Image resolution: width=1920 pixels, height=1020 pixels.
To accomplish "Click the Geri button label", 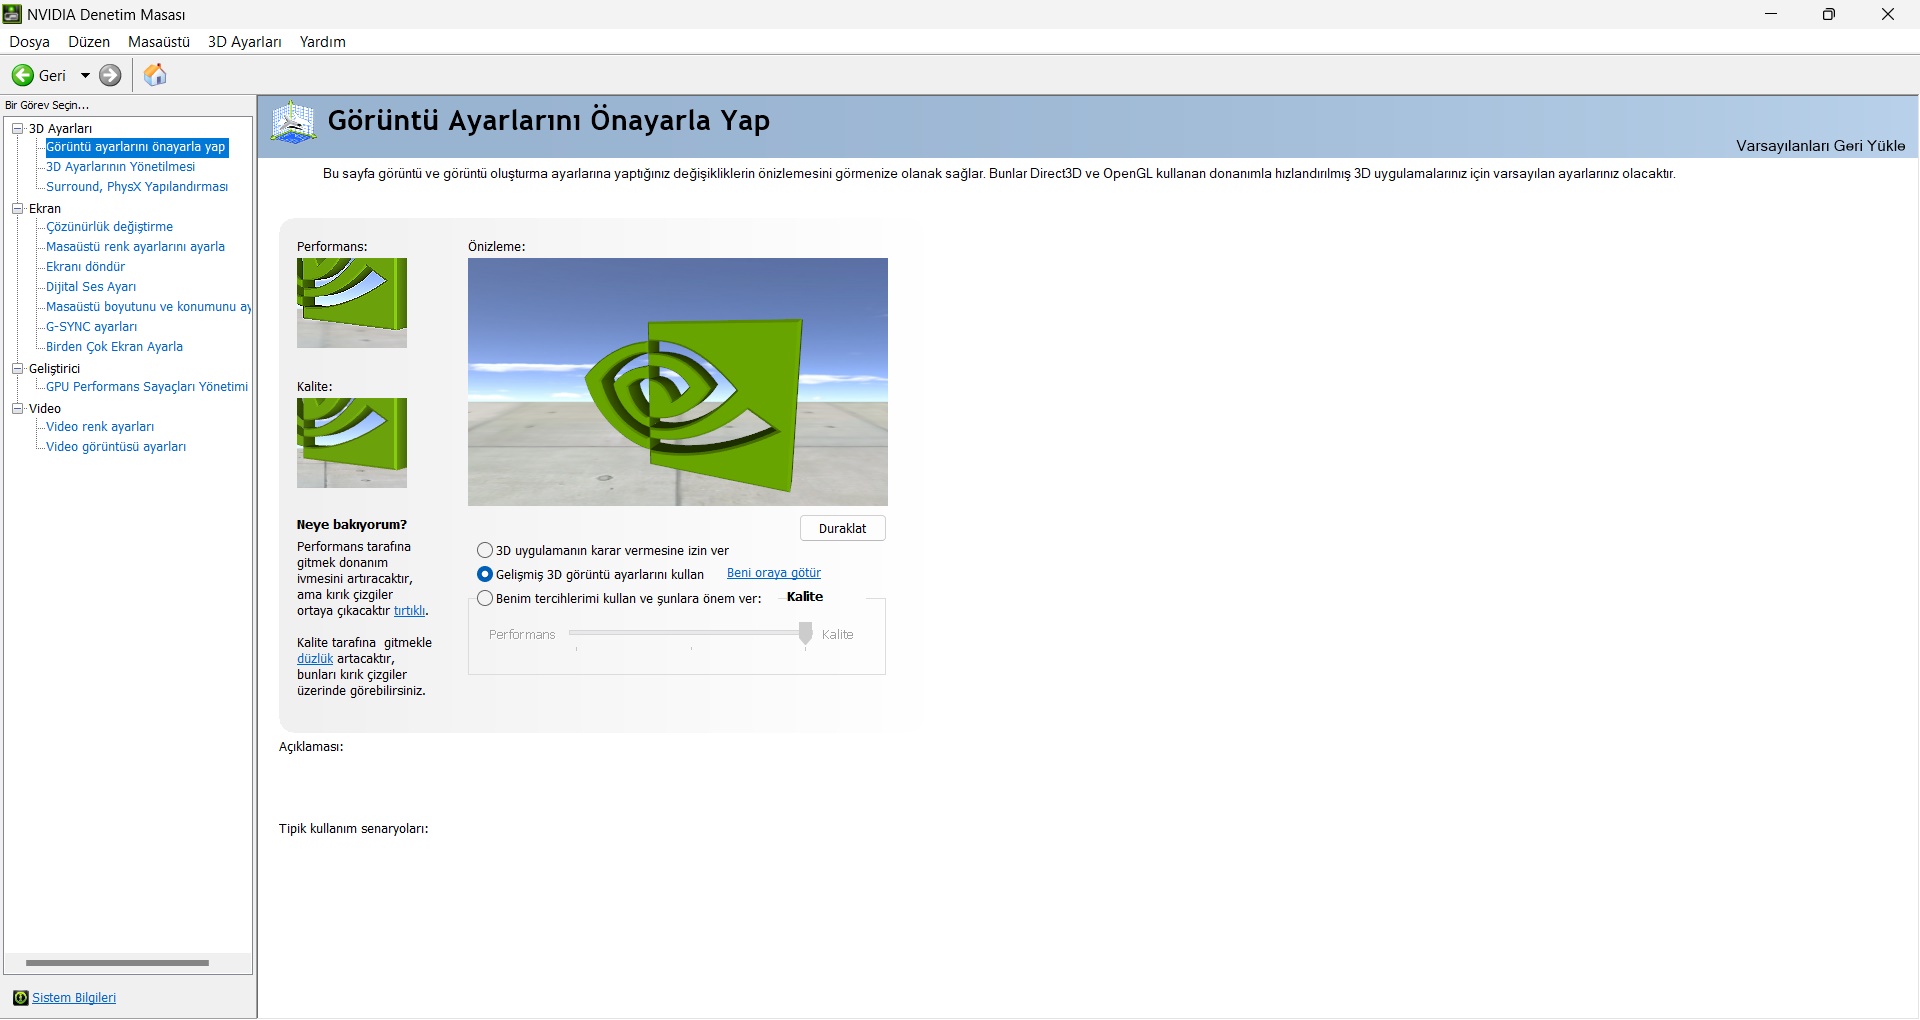I will (x=52, y=76).
